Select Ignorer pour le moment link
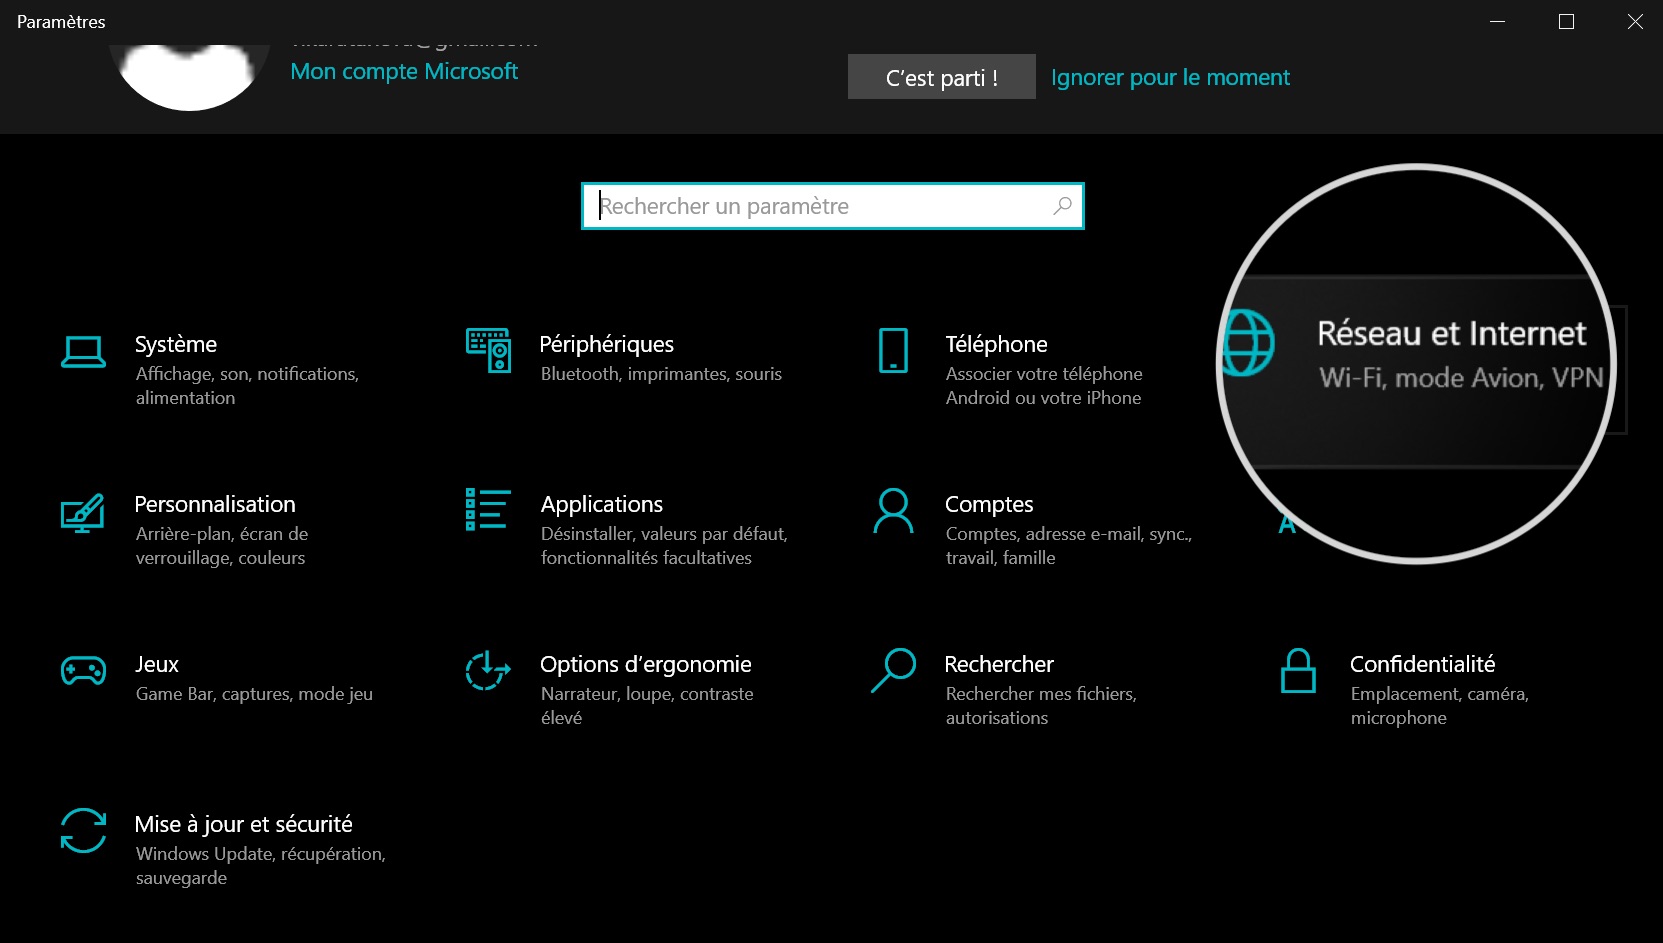 [x=1170, y=77]
